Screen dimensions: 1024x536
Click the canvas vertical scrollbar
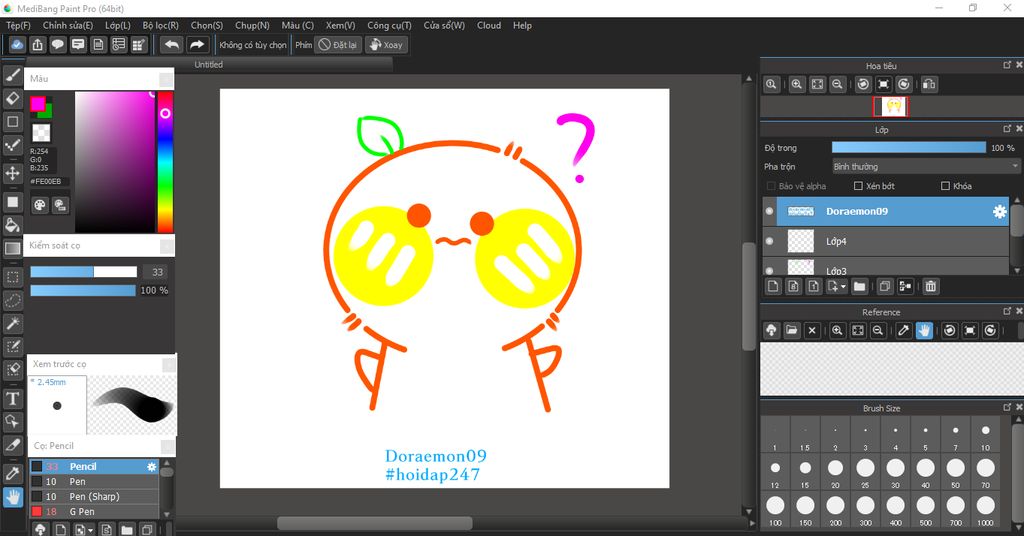[748, 296]
